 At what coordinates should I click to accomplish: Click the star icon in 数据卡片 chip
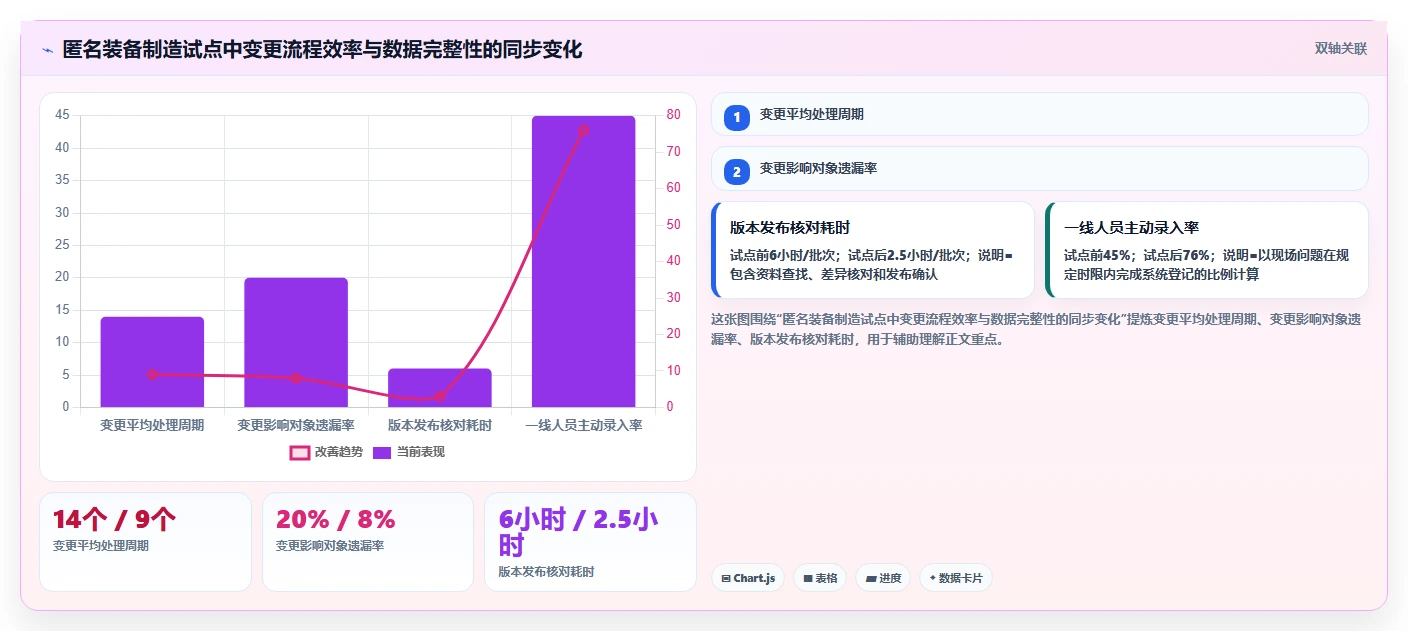[933, 578]
